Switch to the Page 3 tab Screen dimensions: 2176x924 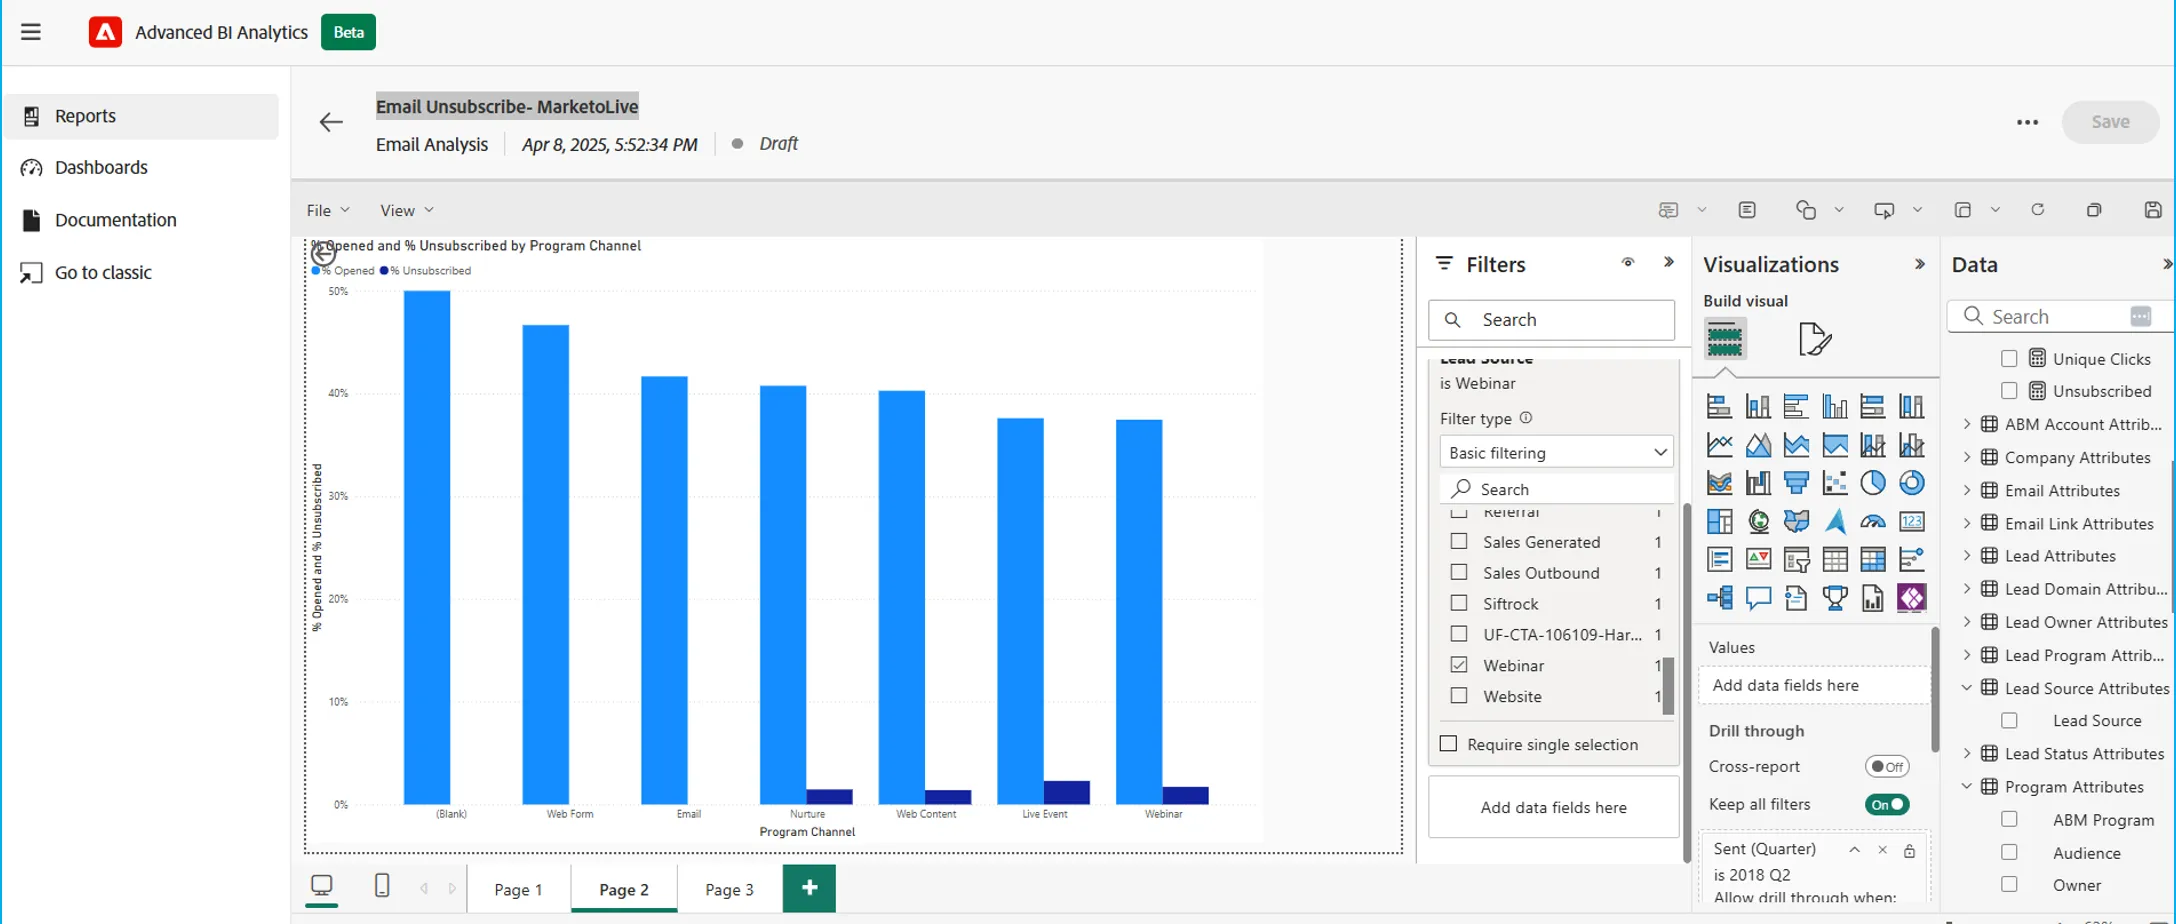click(729, 889)
